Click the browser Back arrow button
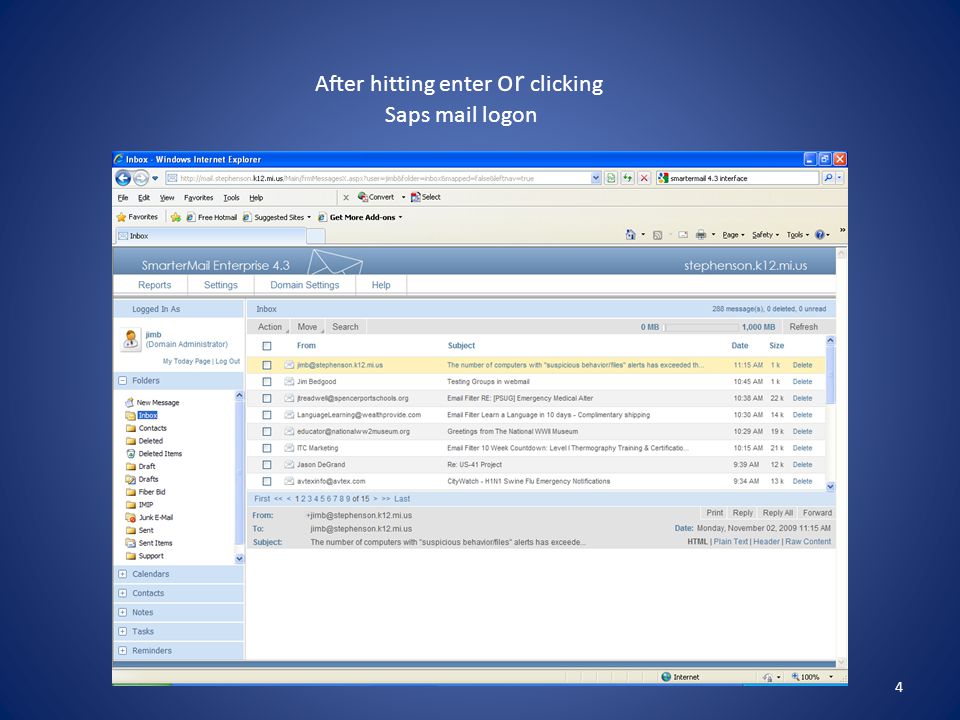 pos(123,178)
